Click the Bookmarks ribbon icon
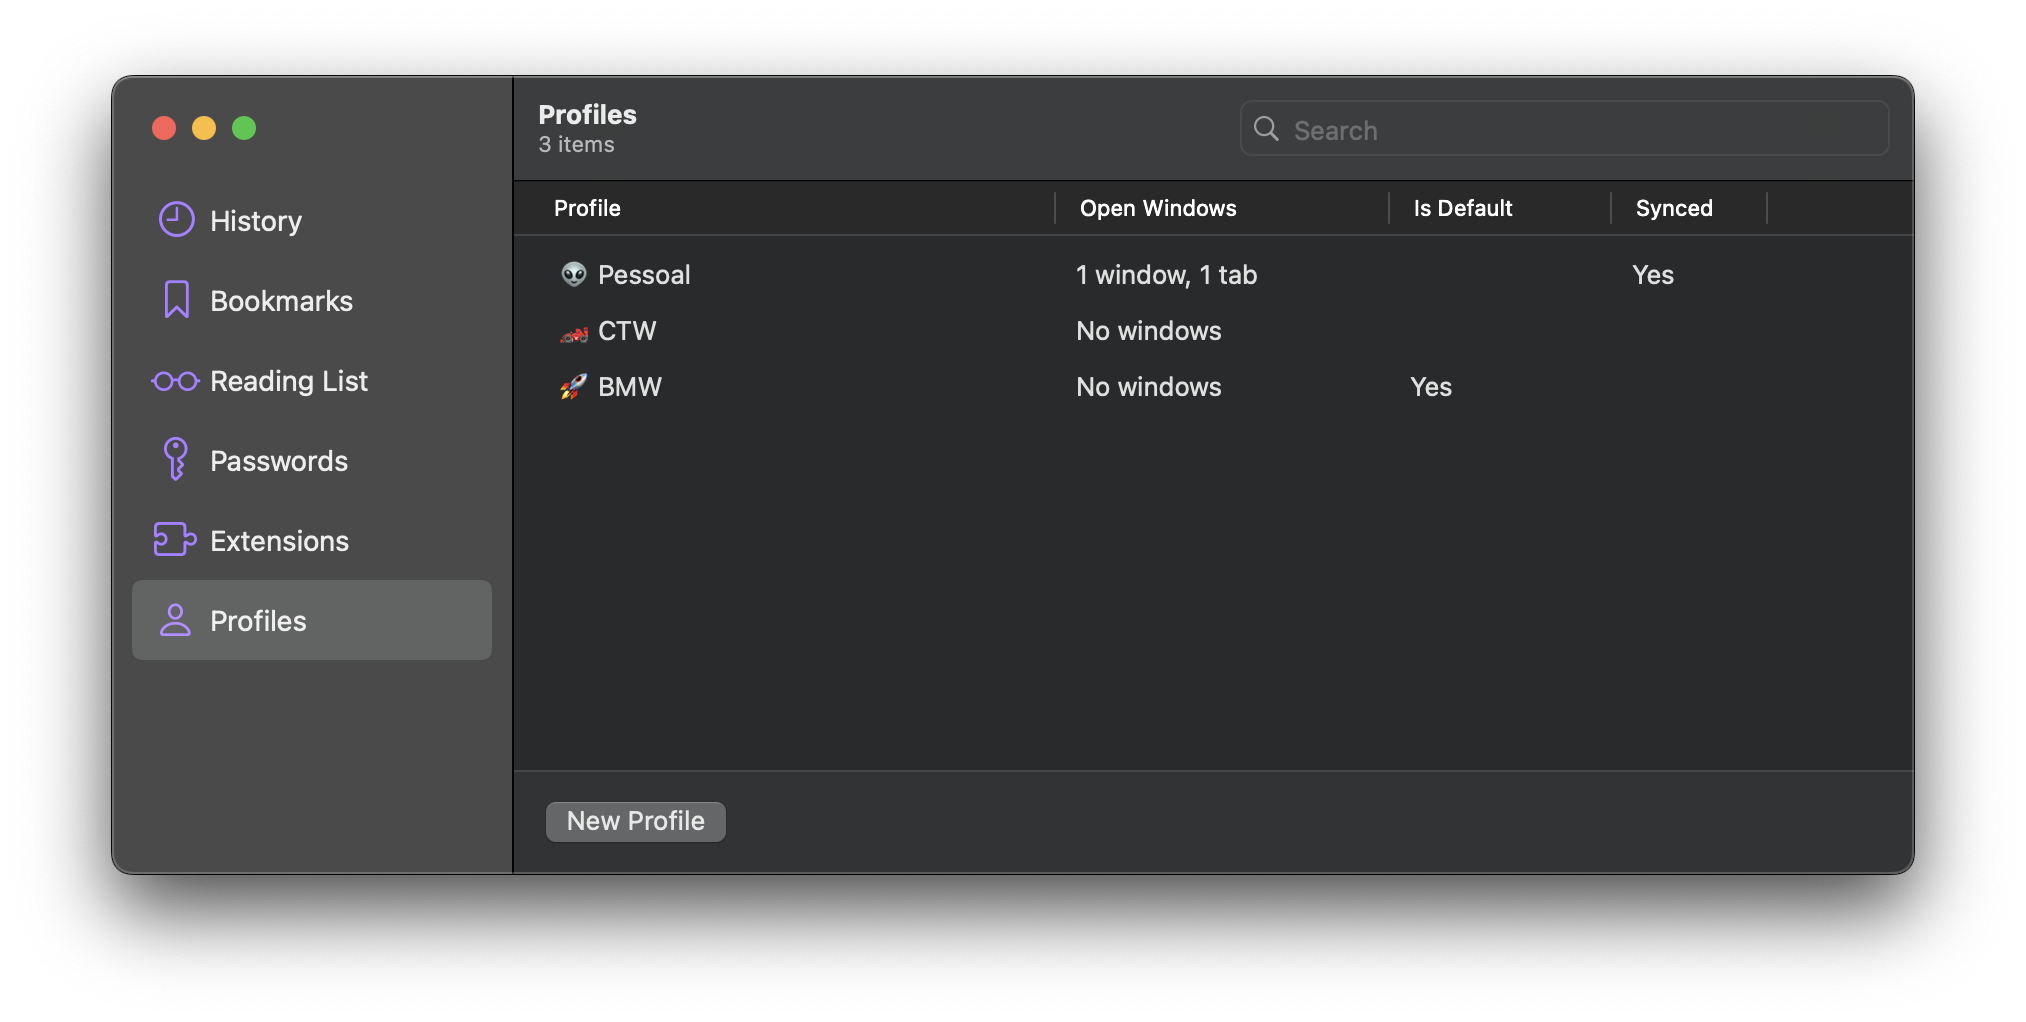The width and height of the screenshot is (2026, 1022). [x=177, y=300]
